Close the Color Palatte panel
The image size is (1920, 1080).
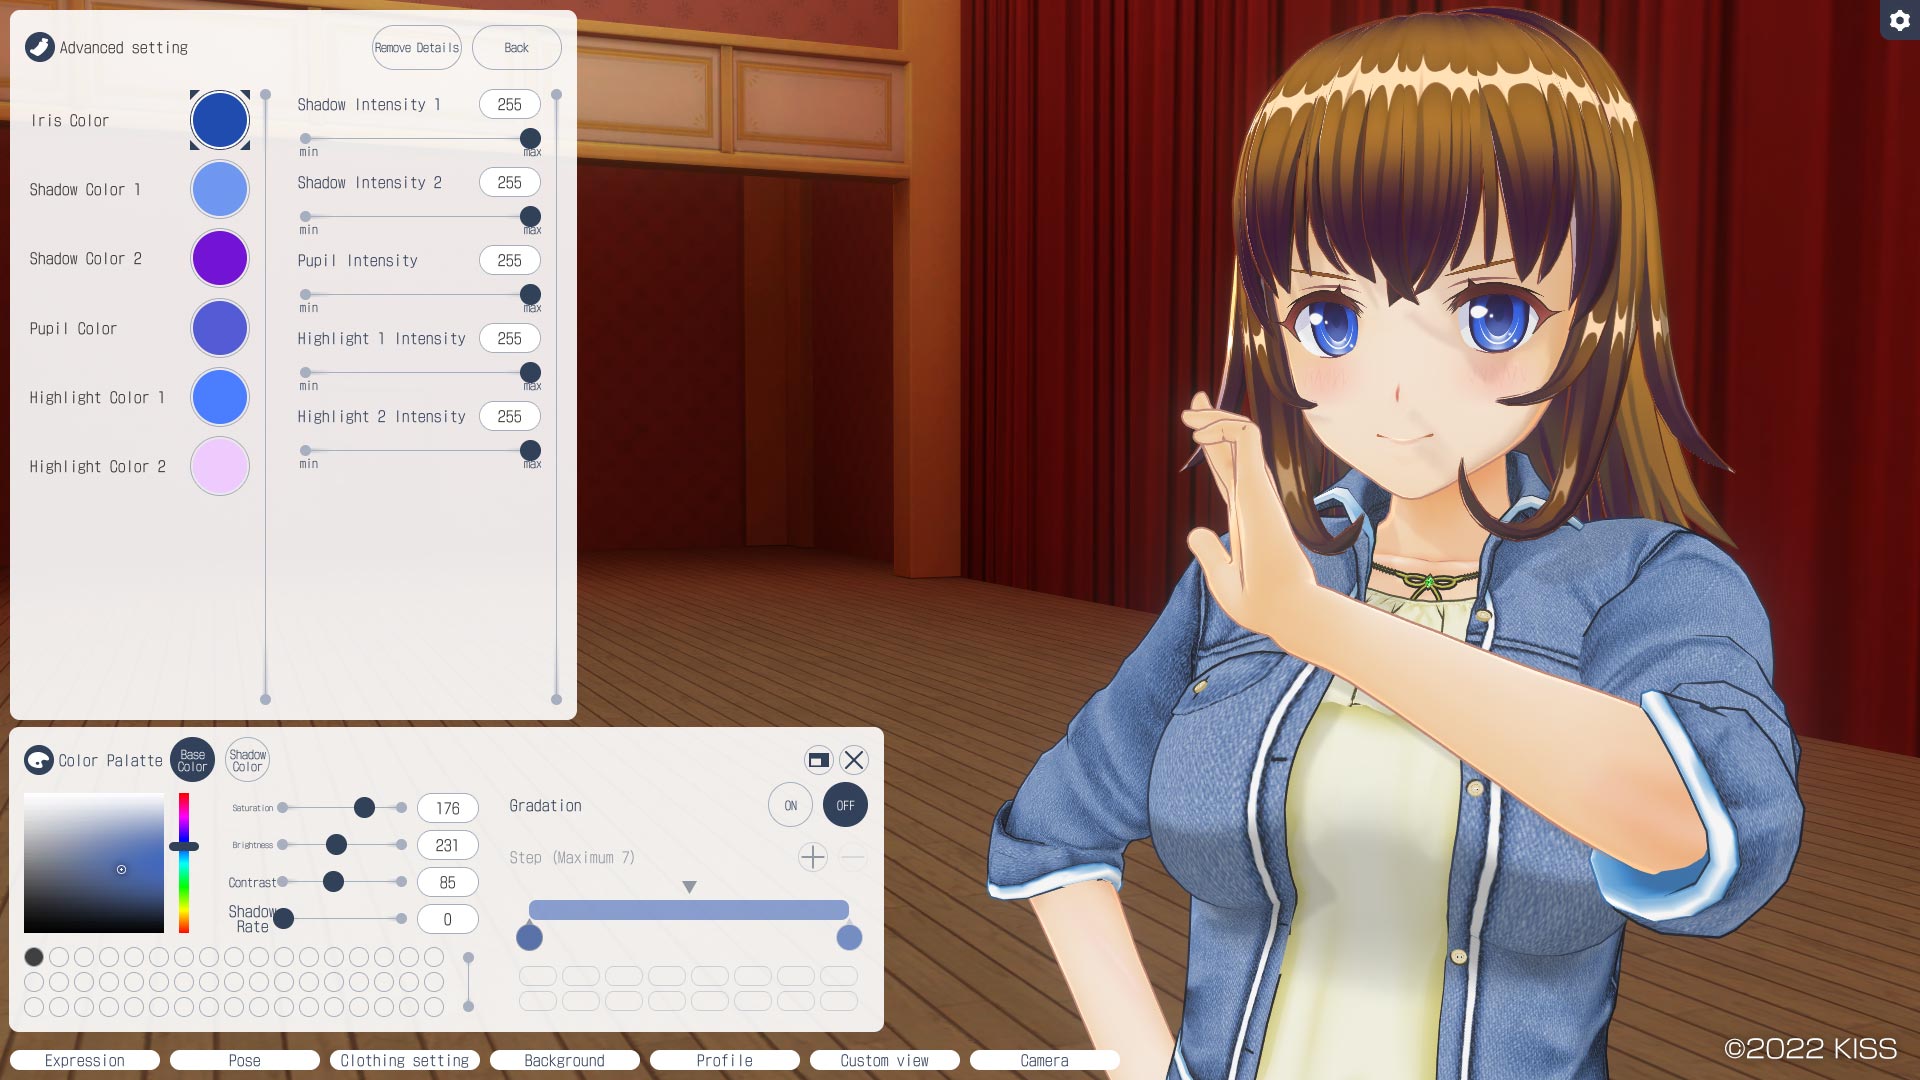854,760
